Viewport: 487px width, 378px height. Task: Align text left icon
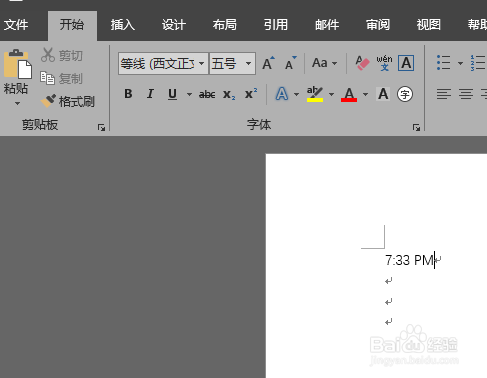(444, 94)
